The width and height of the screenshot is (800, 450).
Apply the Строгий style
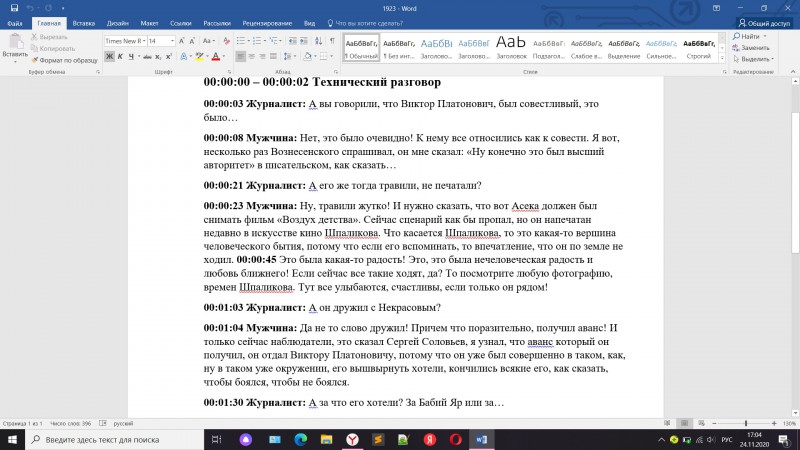tap(698, 48)
